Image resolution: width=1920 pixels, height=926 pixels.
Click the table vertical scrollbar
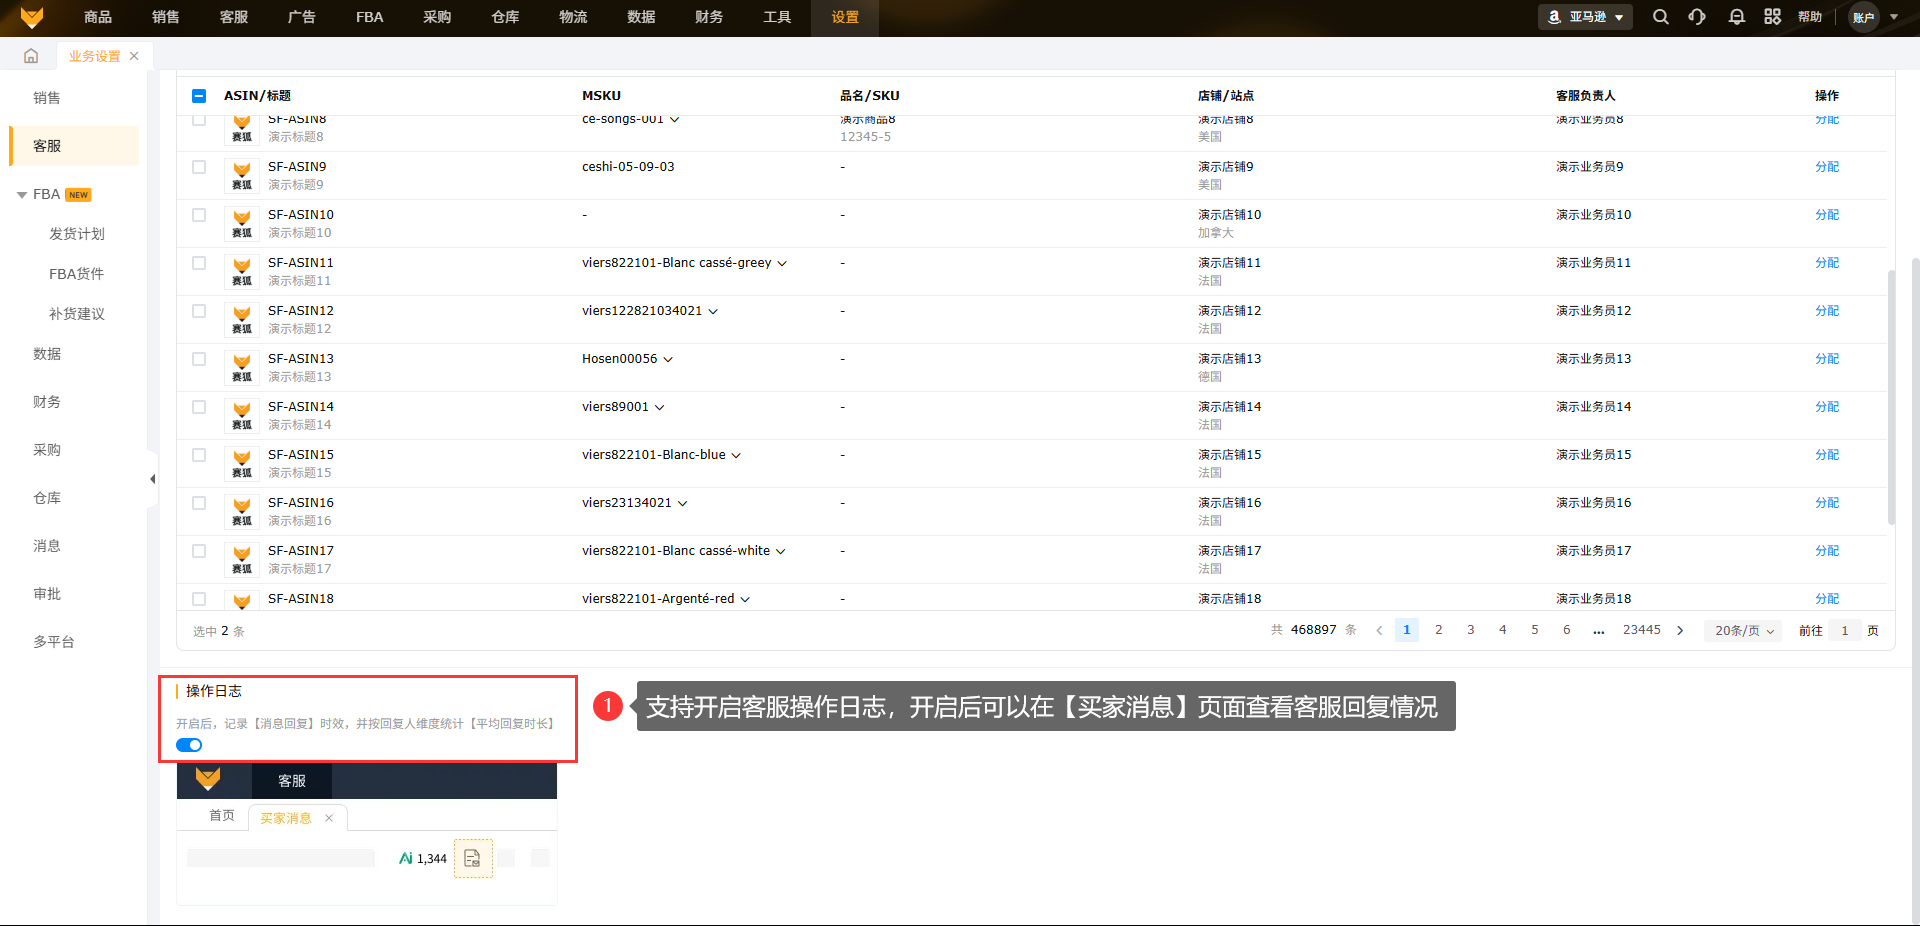tap(1891, 397)
